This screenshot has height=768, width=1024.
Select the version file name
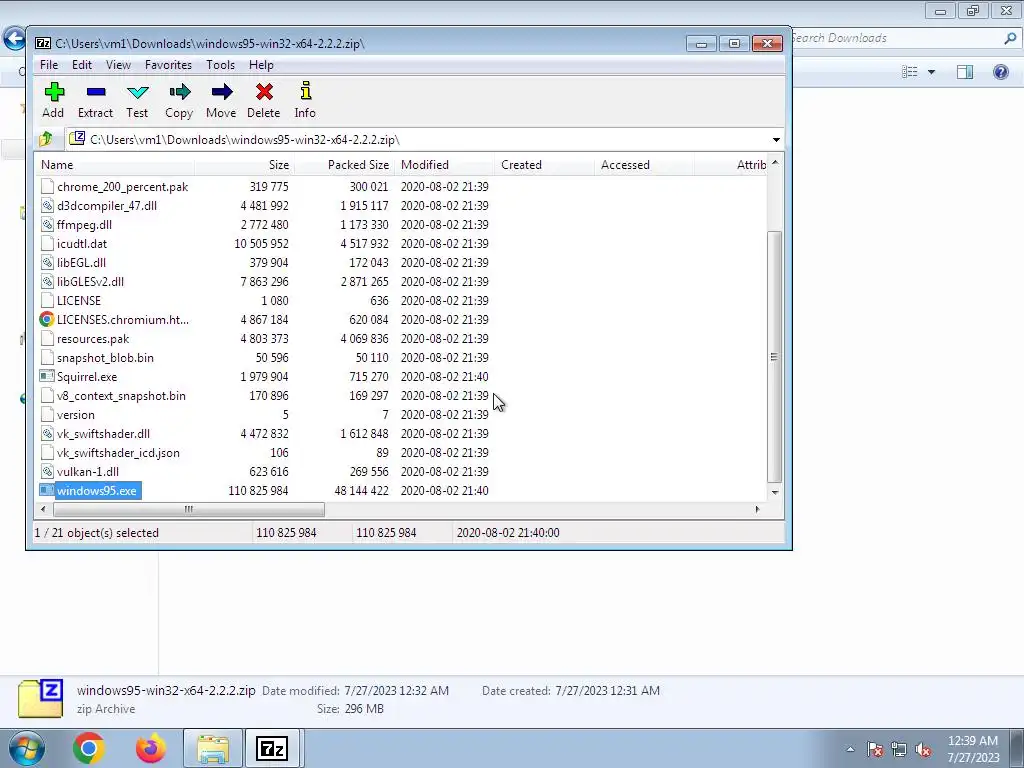click(x=76, y=415)
